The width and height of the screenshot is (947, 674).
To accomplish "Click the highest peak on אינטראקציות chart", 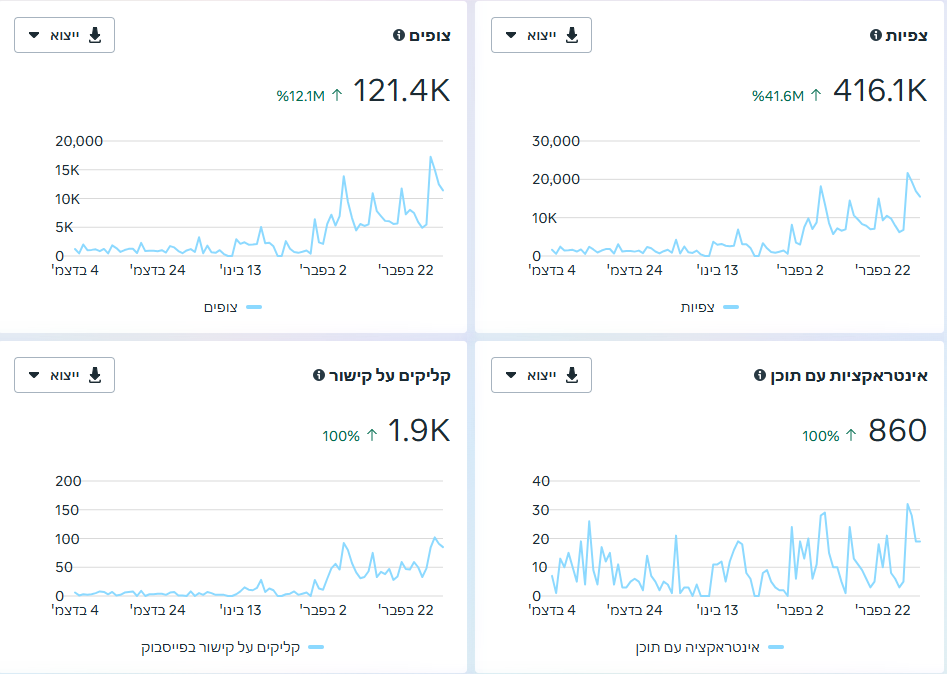I will point(908,504).
